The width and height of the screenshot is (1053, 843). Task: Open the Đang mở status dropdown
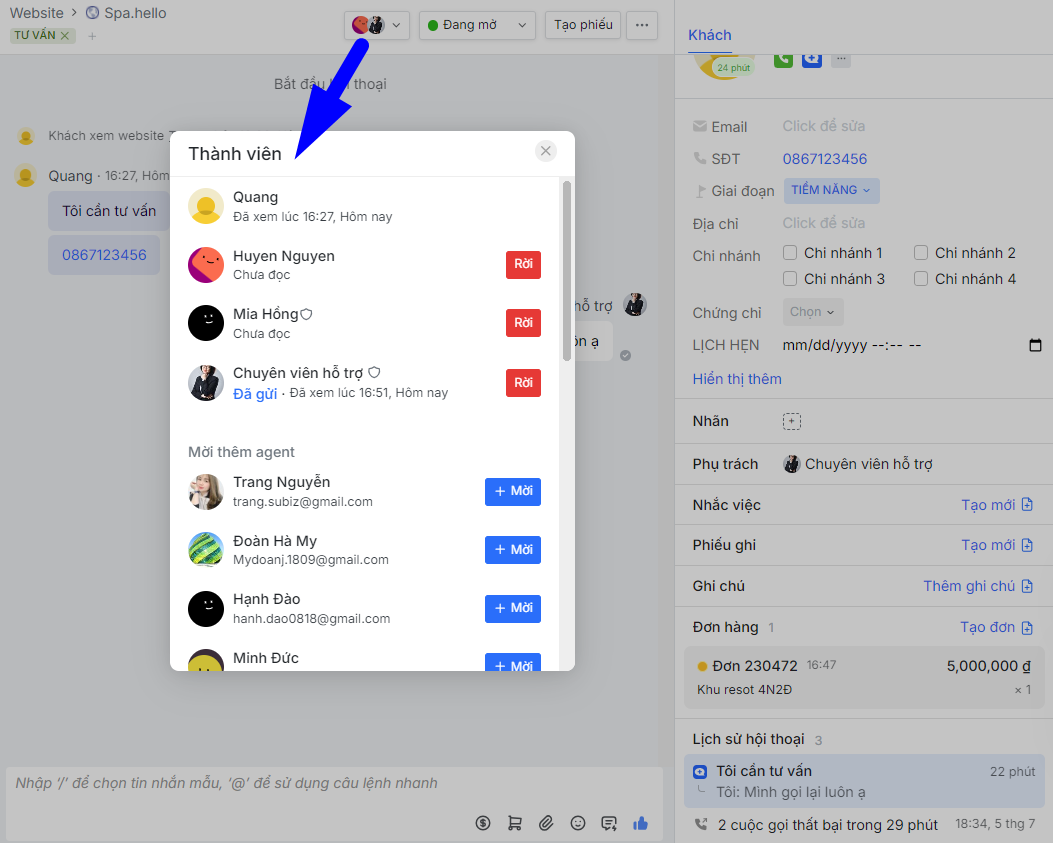(x=477, y=25)
